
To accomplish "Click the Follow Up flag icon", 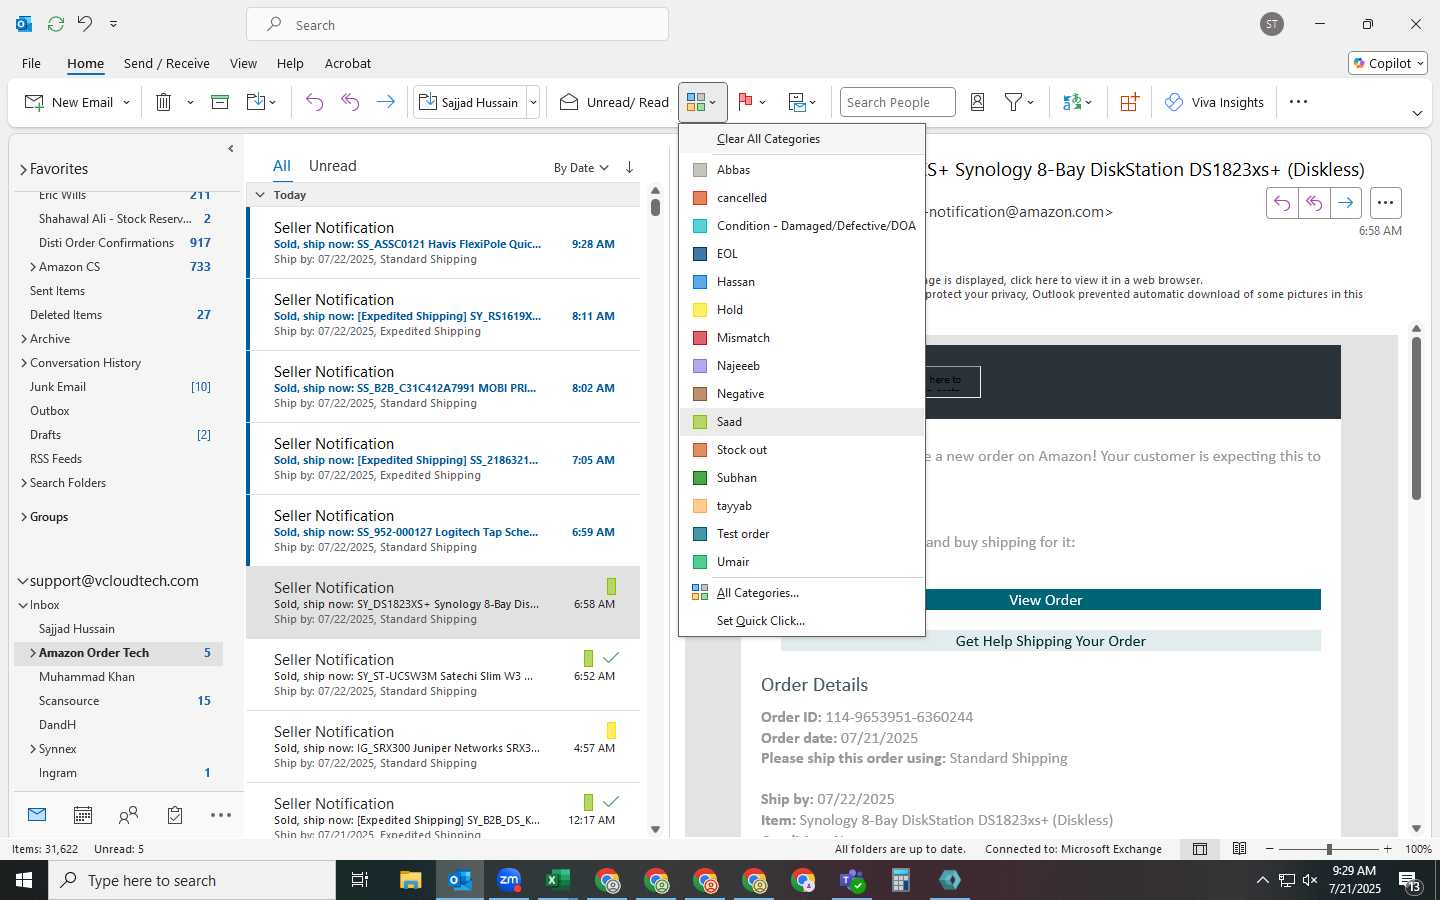I will pos(745,102).
